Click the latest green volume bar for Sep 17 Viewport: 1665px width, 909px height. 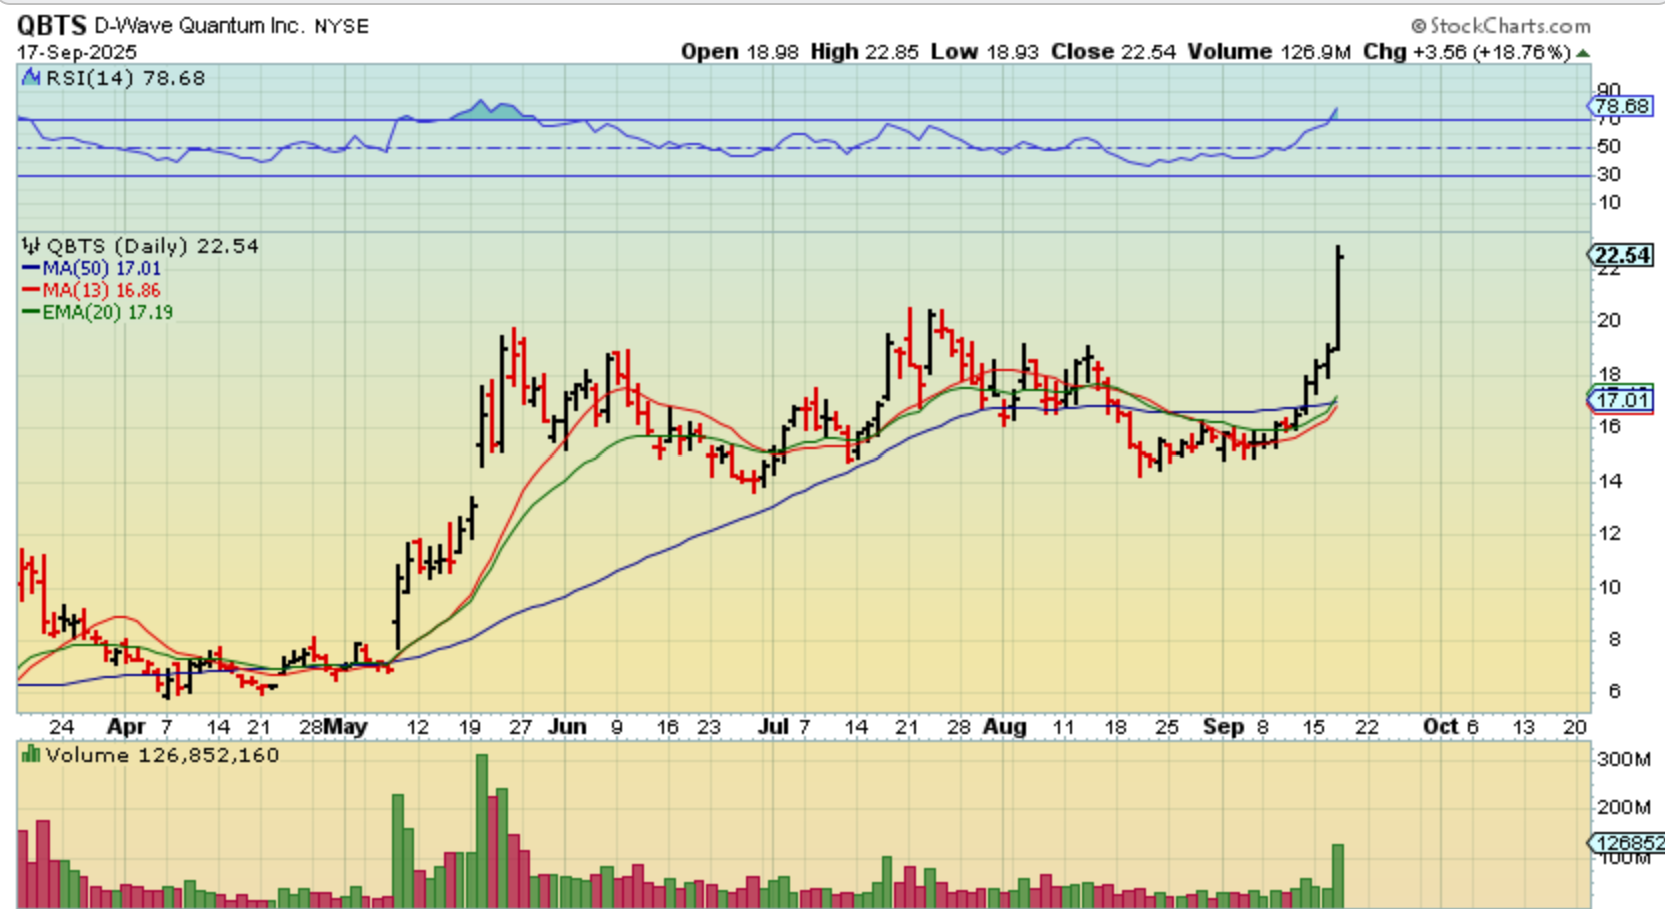(1338, 876)
